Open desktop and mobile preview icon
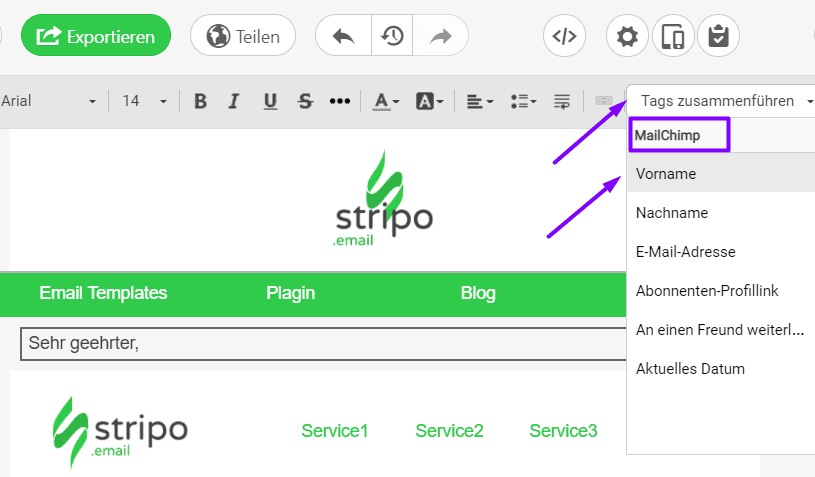Image resolution: width=815 pixels, height=477 pixels. pos(673,37)
